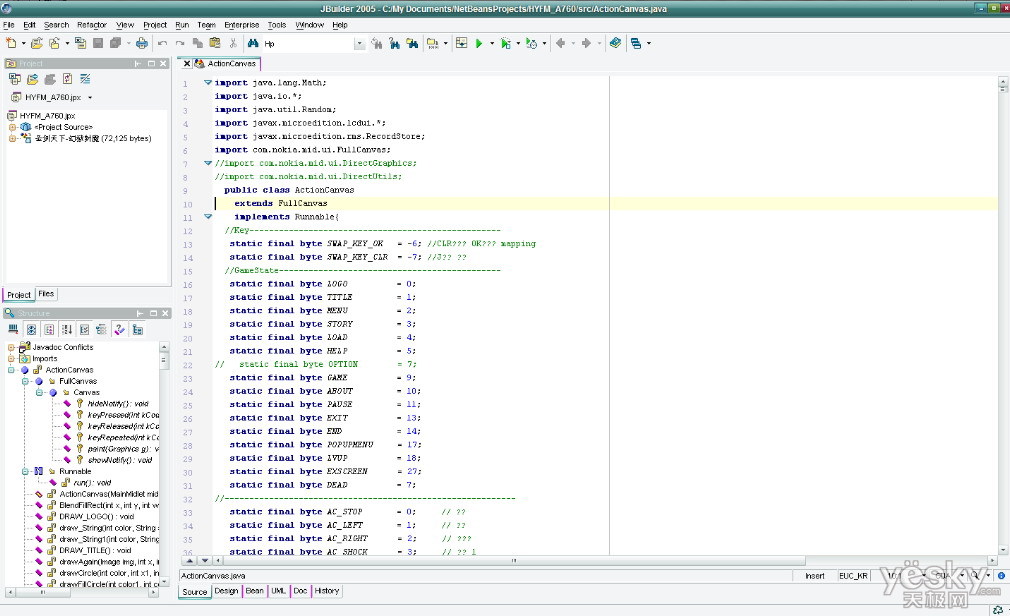Click the Cut scissors icon

(x=233, y=43)
